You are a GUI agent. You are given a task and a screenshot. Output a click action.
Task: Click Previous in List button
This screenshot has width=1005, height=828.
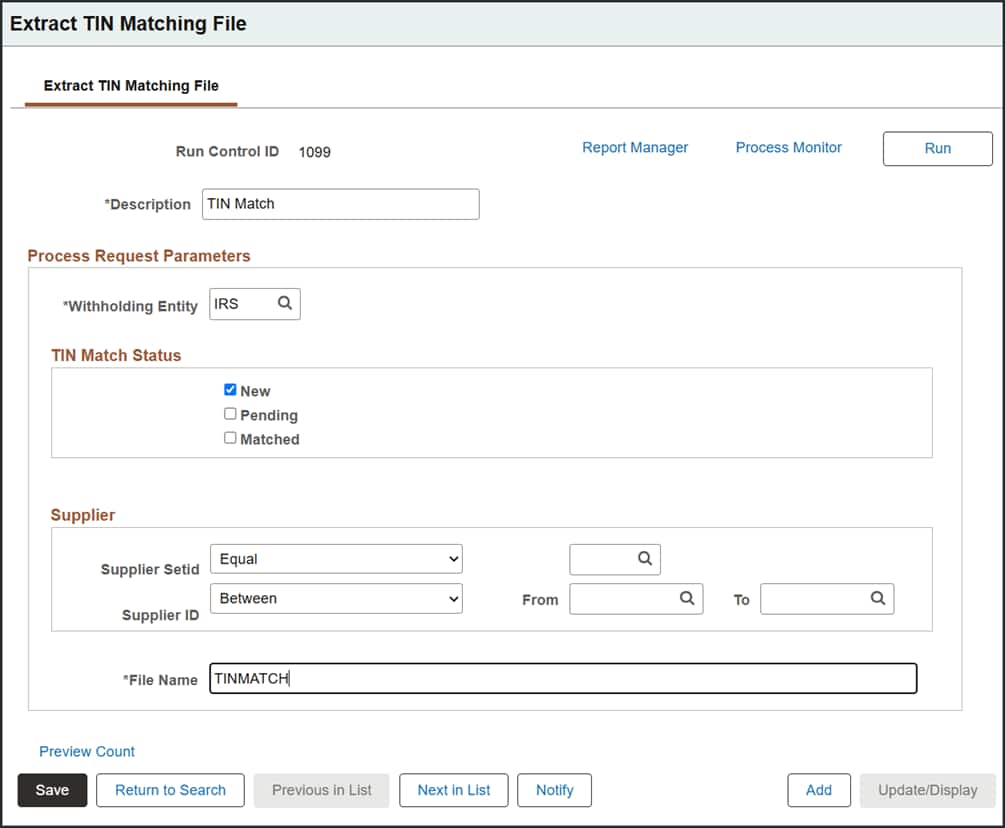coord(322,790)
